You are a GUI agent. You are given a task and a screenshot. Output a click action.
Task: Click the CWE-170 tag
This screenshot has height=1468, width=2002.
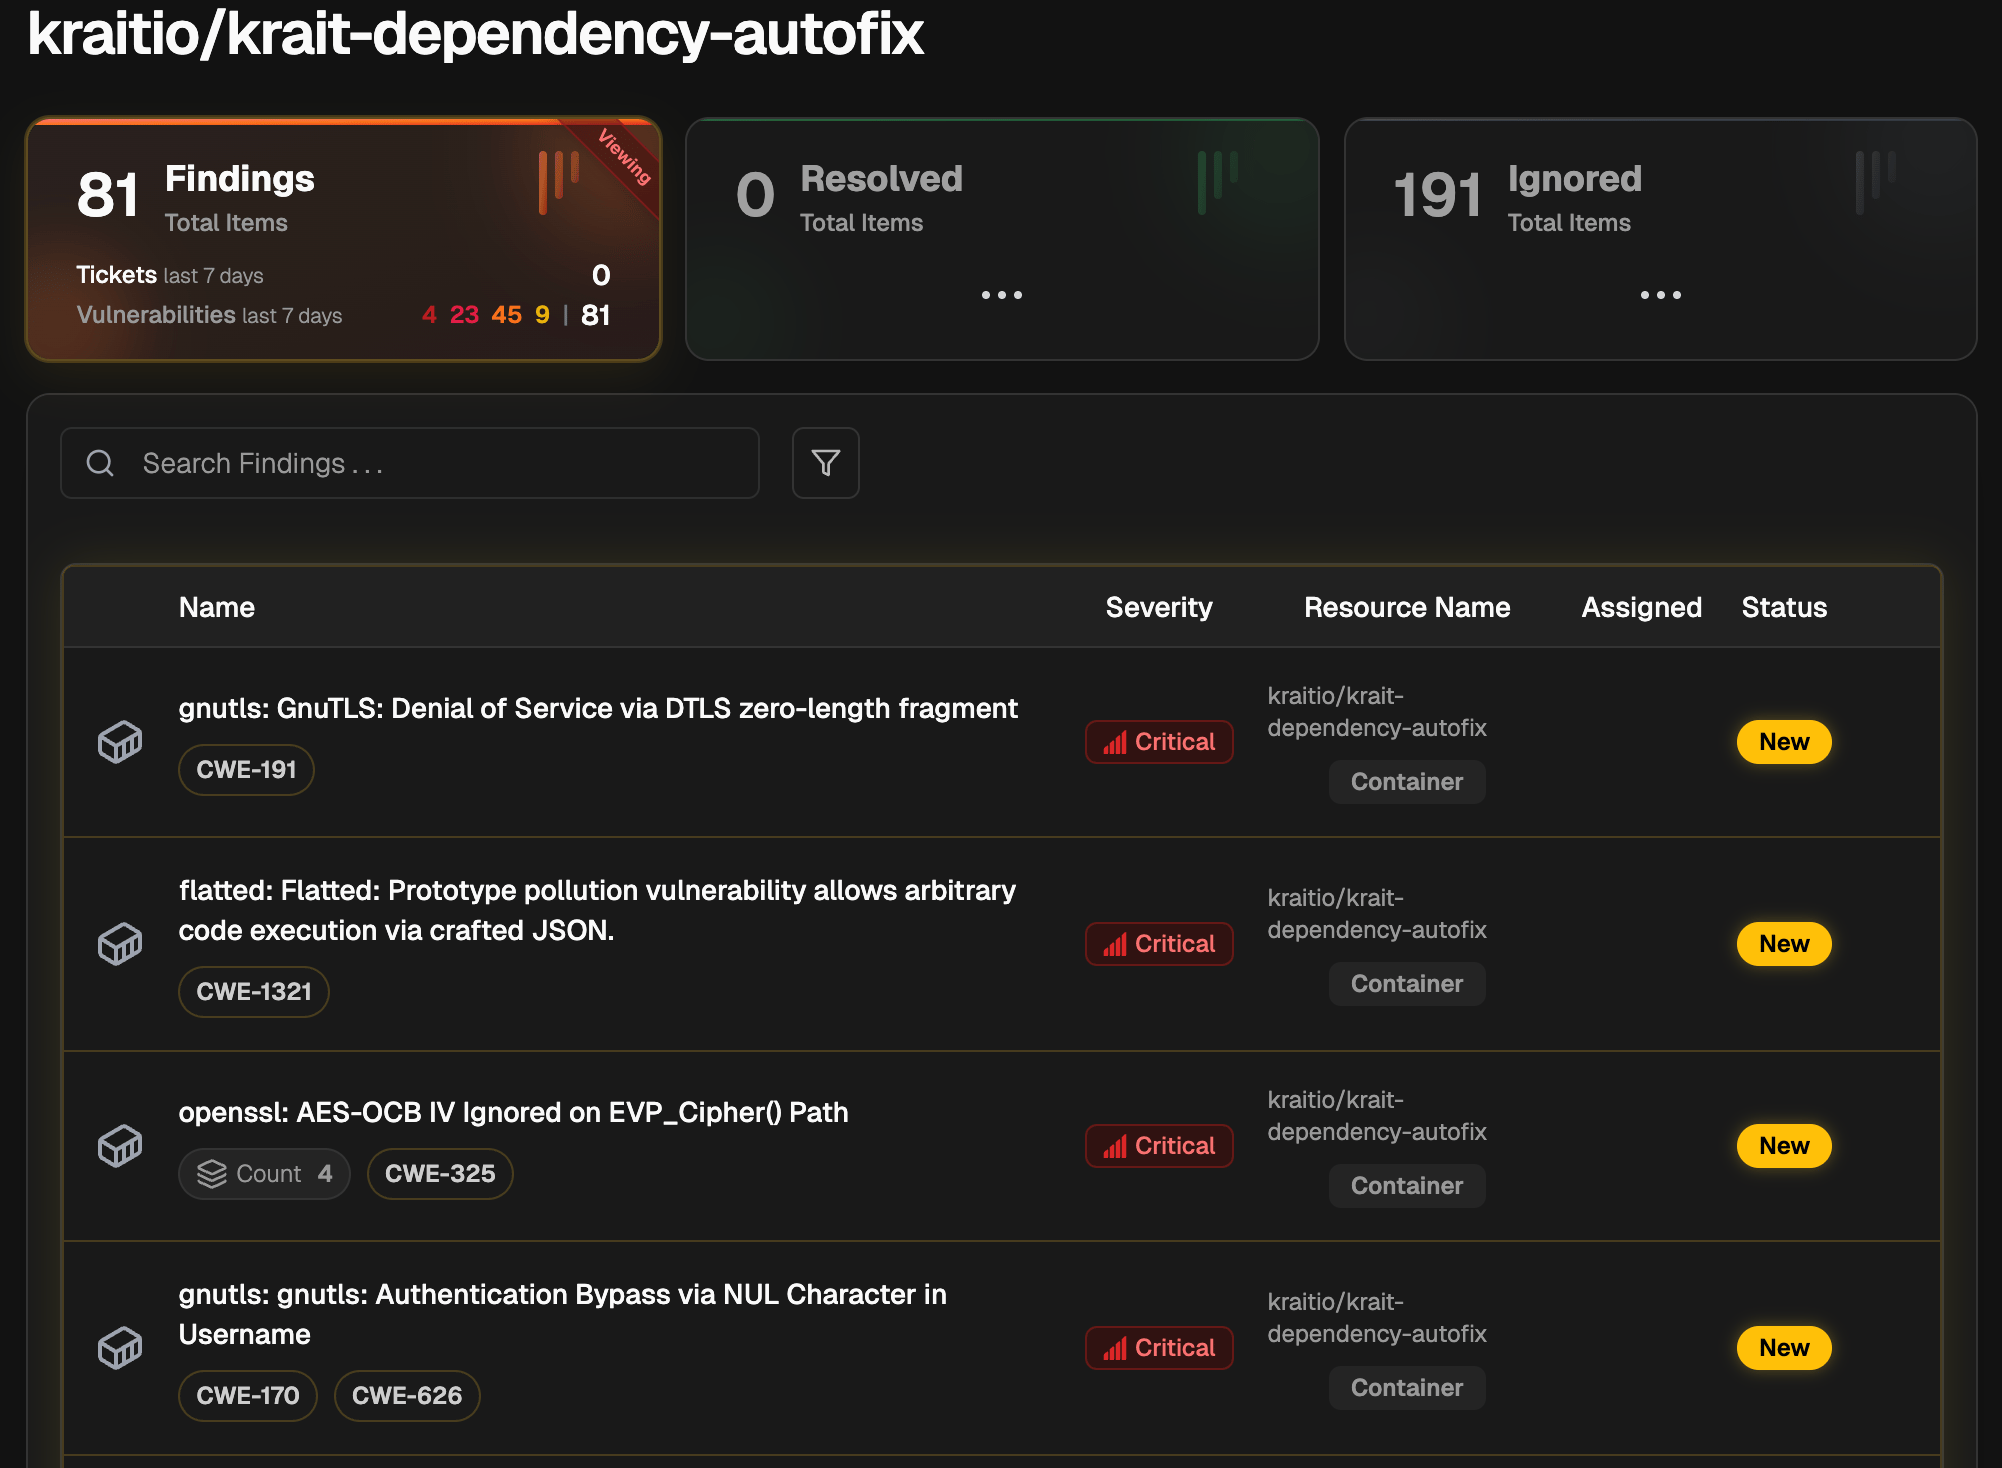(x=248, y=1396)
